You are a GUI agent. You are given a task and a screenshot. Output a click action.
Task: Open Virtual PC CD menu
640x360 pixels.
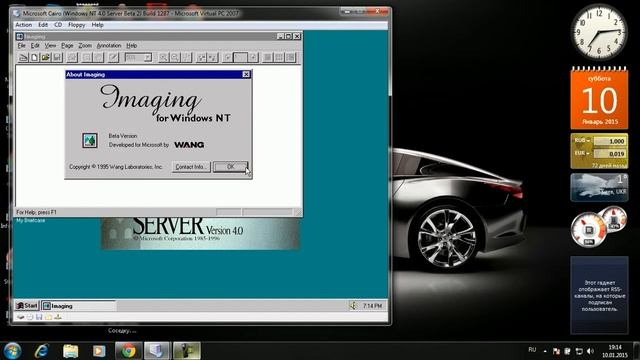coord(58,25)
